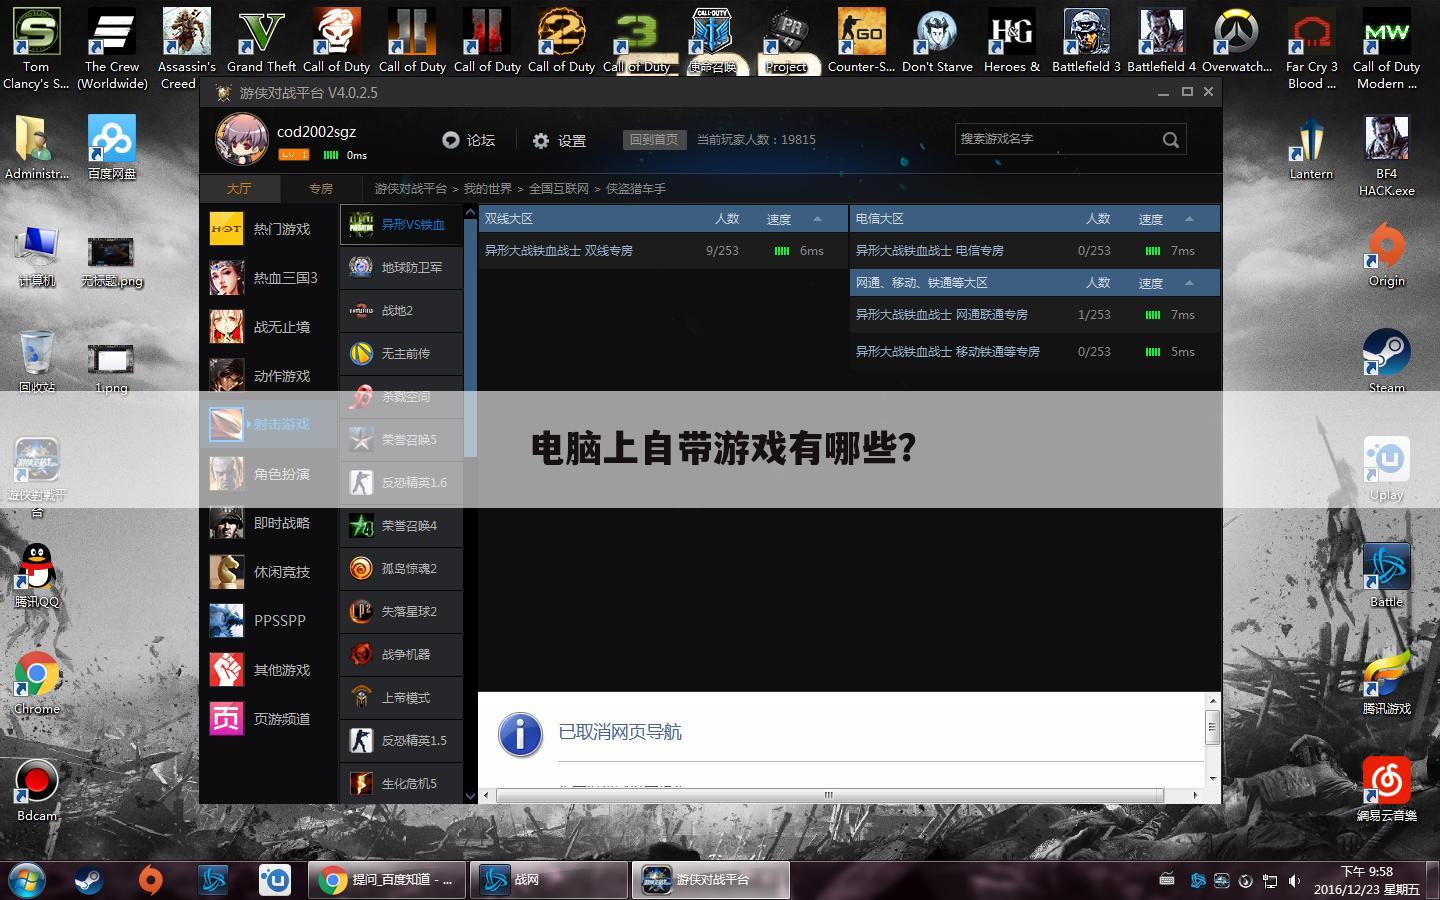
Task: Open the Far Cry 3 Blood Dragon shortcut
Action: click(x=1311, y=48)
